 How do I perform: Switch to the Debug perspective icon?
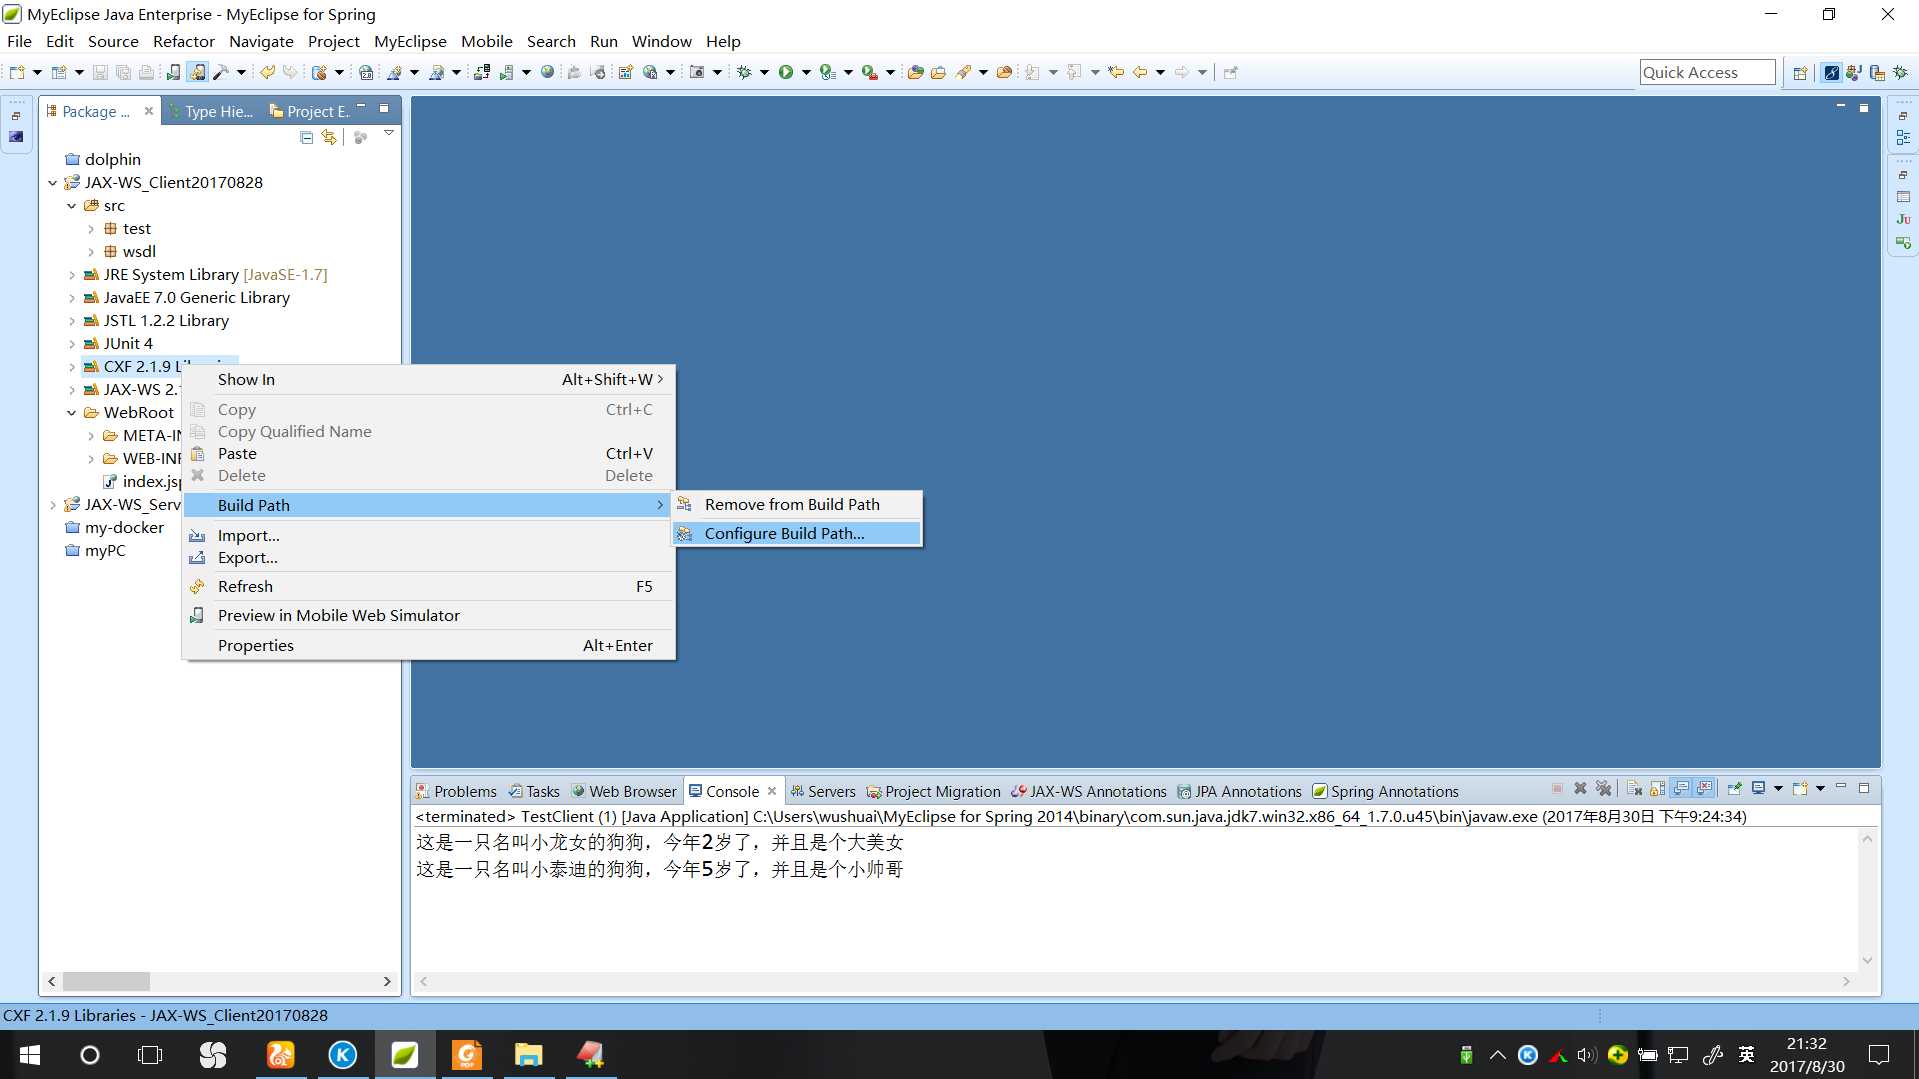pos(1900,72)
